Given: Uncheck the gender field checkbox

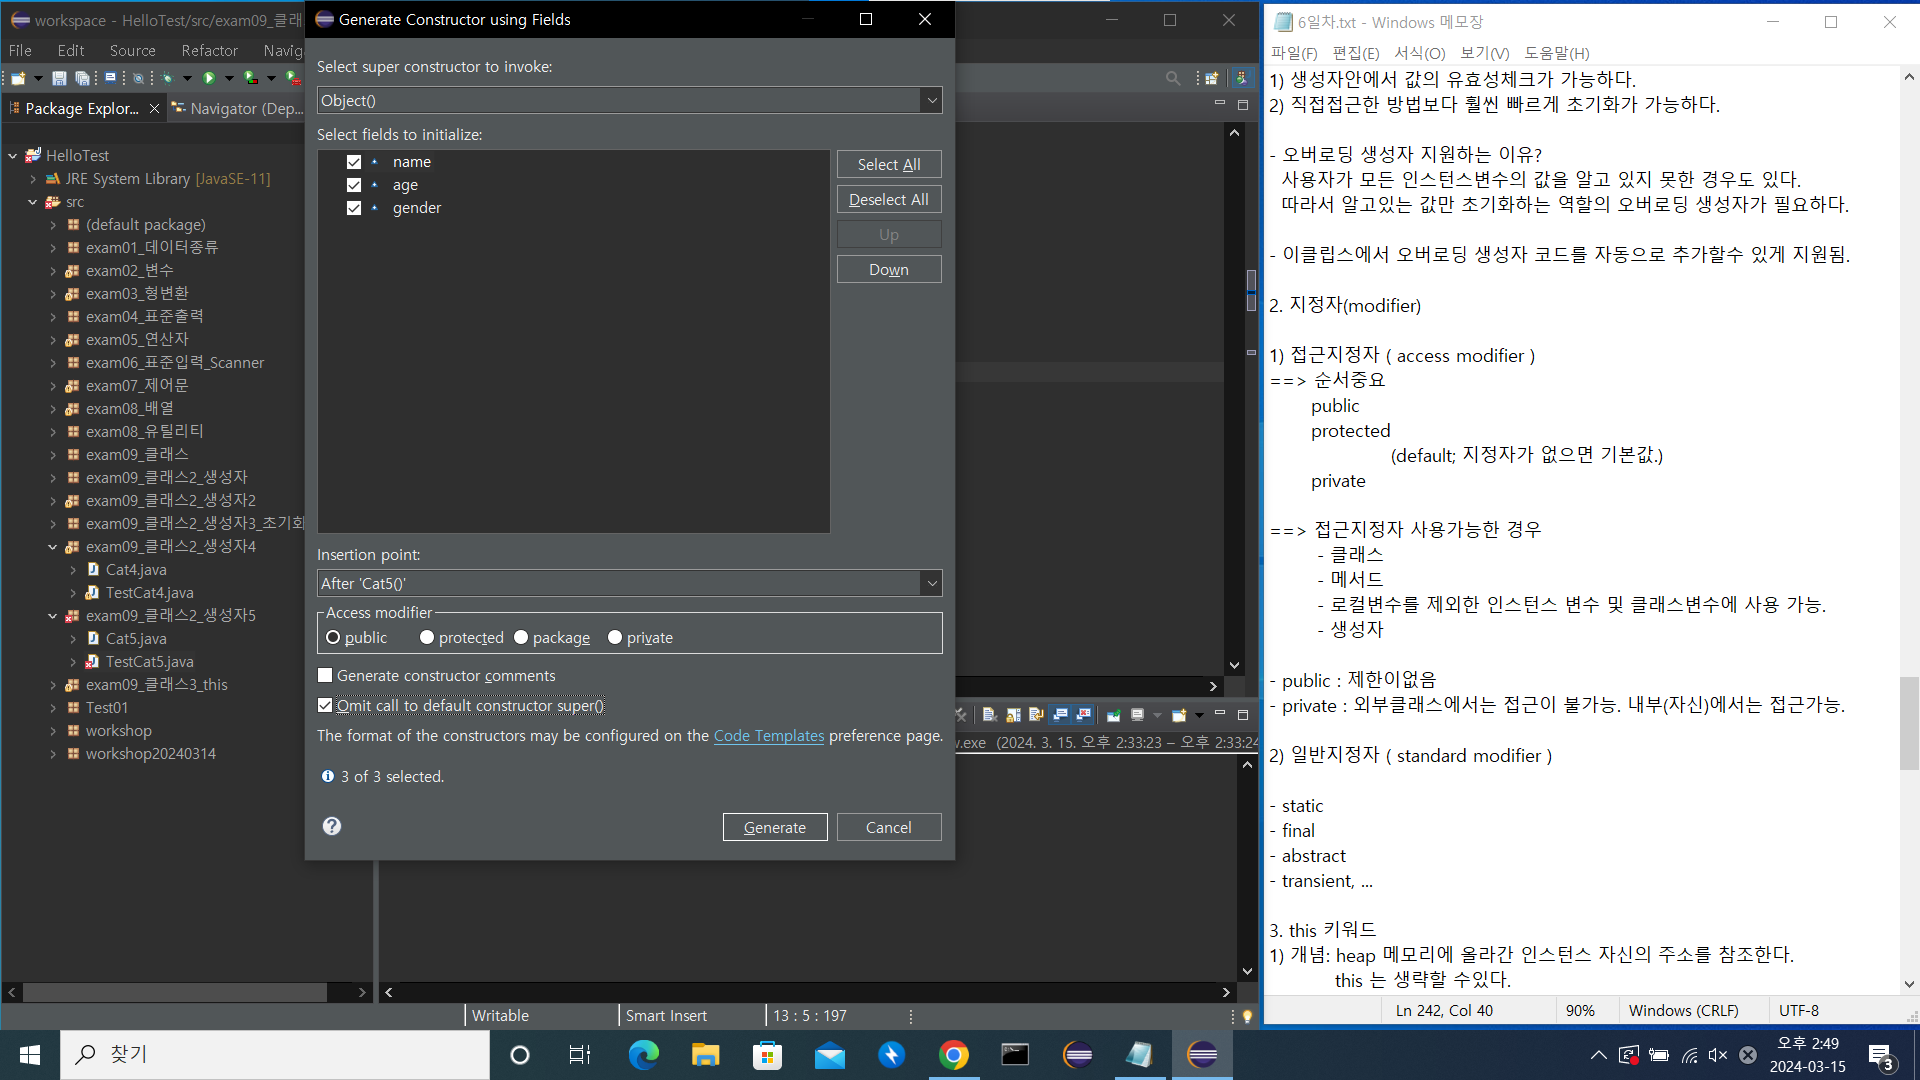Looking at the screenshot, I should pos(354,208).
